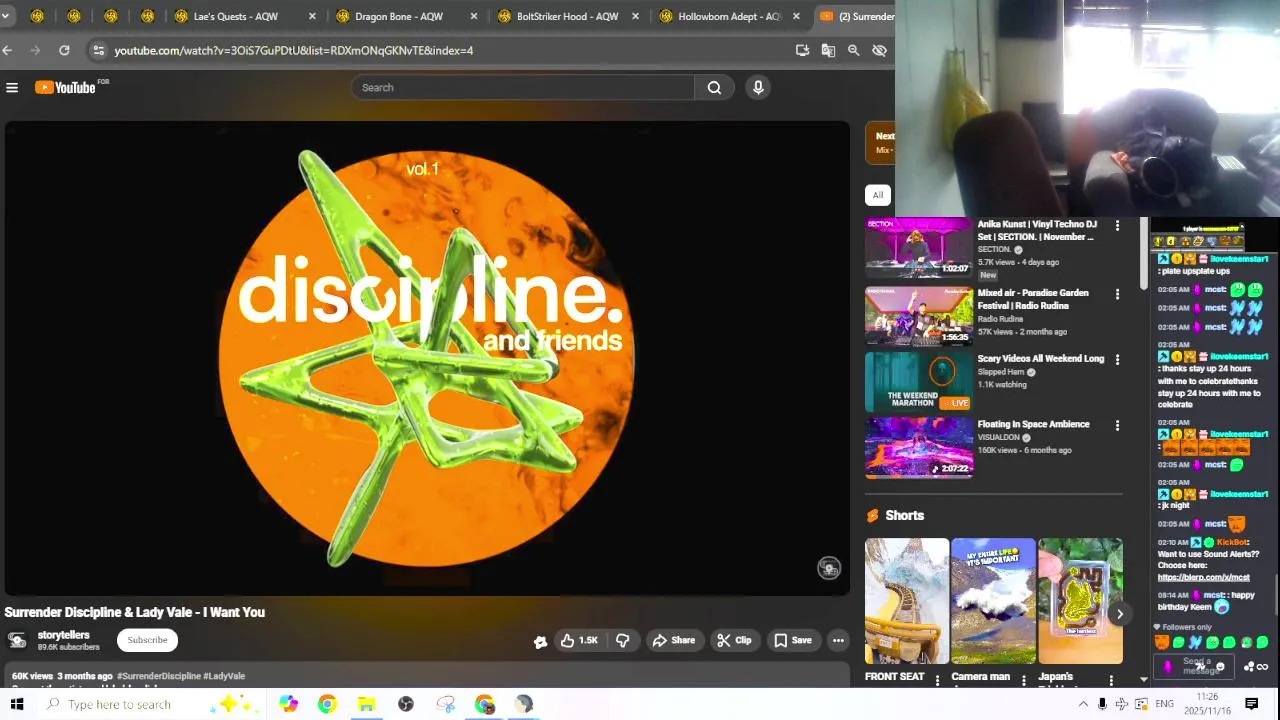This screenshot has width=1280, height=720.
Task: Click the extension icon beside like button
Action: pos(540,641)
